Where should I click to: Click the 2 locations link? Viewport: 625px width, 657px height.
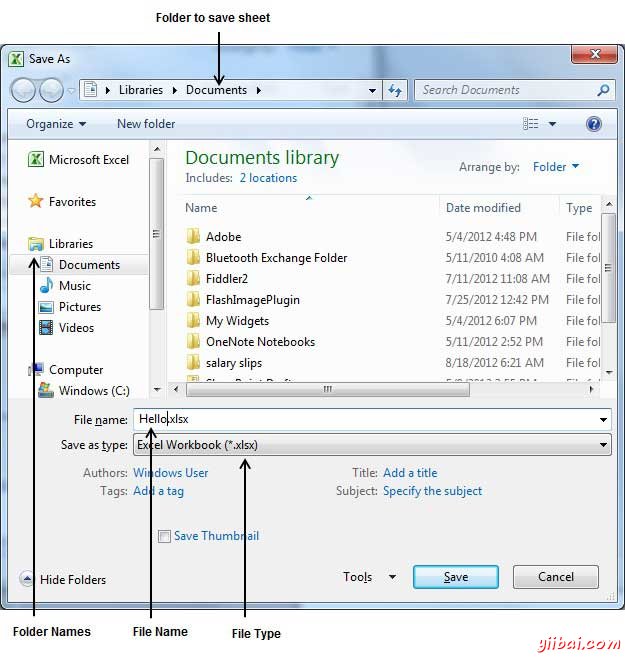pyautogui.click(x=268, y=178)
